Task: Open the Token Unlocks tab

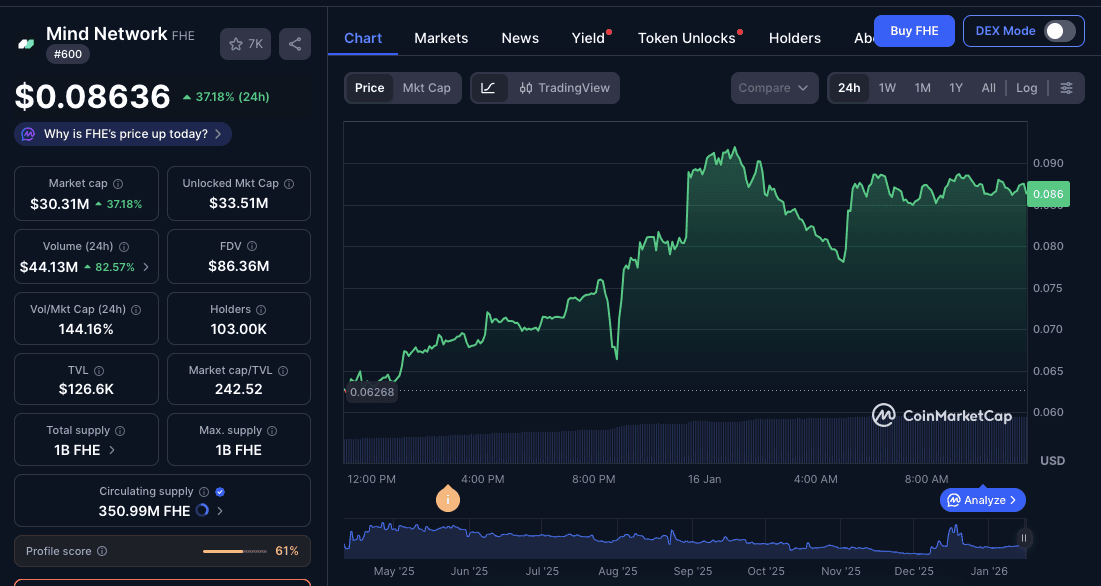Action: (x=686, y=38)
